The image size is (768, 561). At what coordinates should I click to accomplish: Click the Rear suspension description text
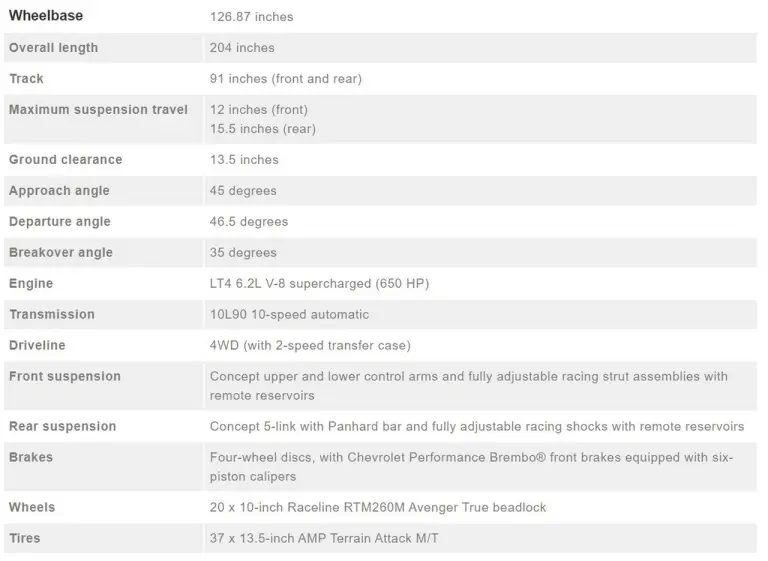pos(476,427)
